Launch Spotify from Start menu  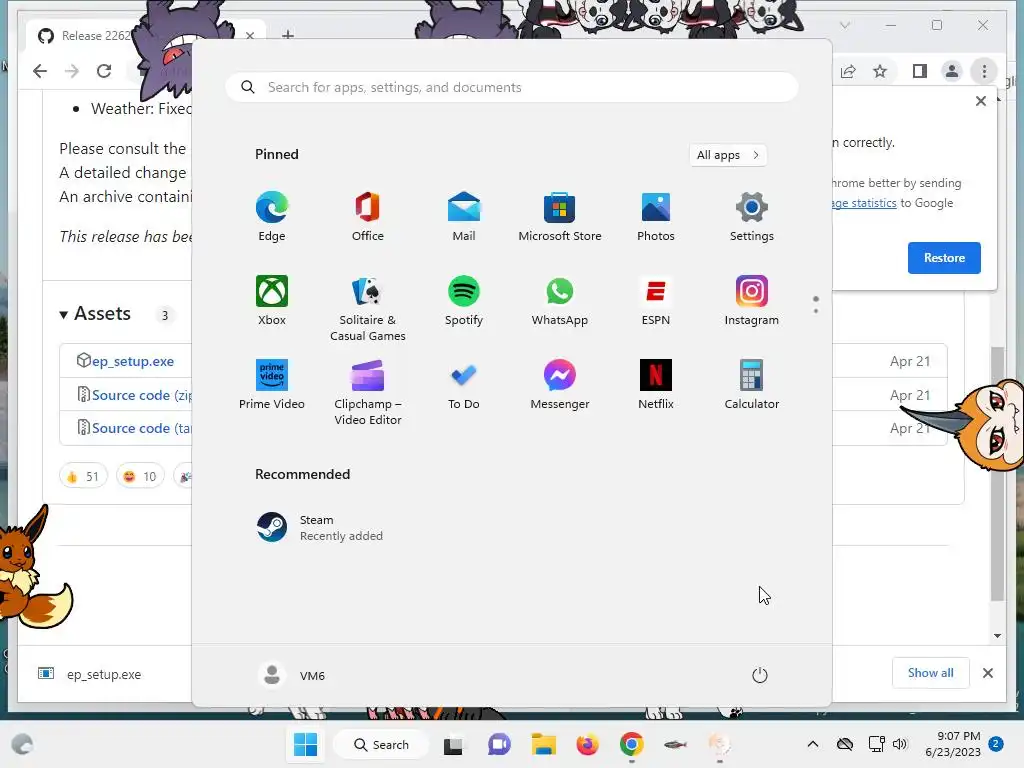[x=464, y=301]
